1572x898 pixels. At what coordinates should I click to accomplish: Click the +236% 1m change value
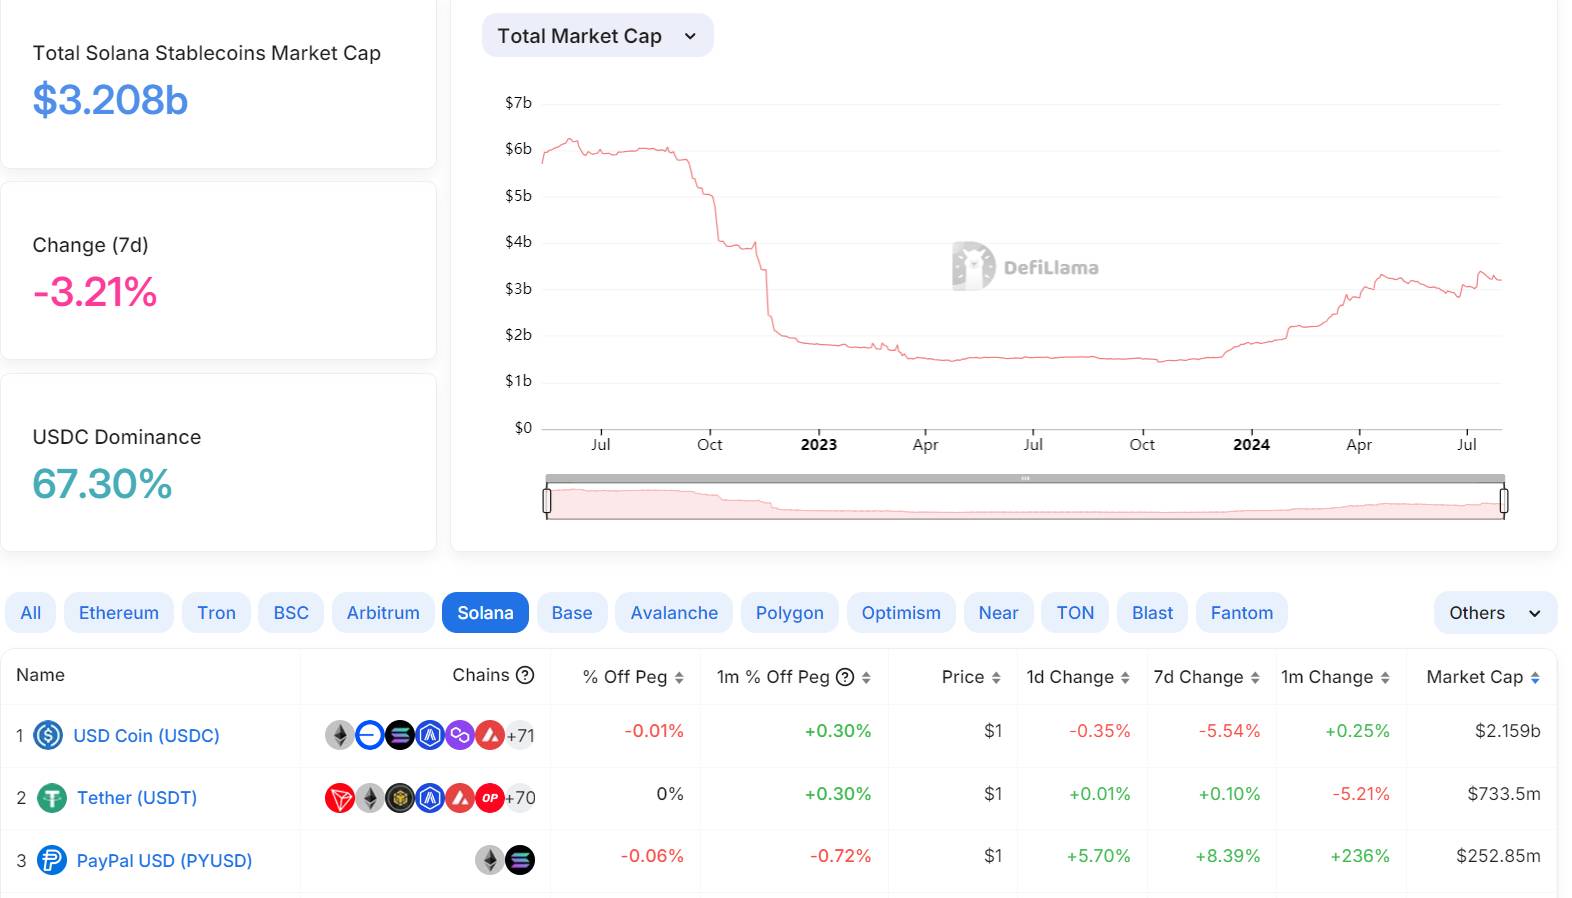tap(1360, 856)
